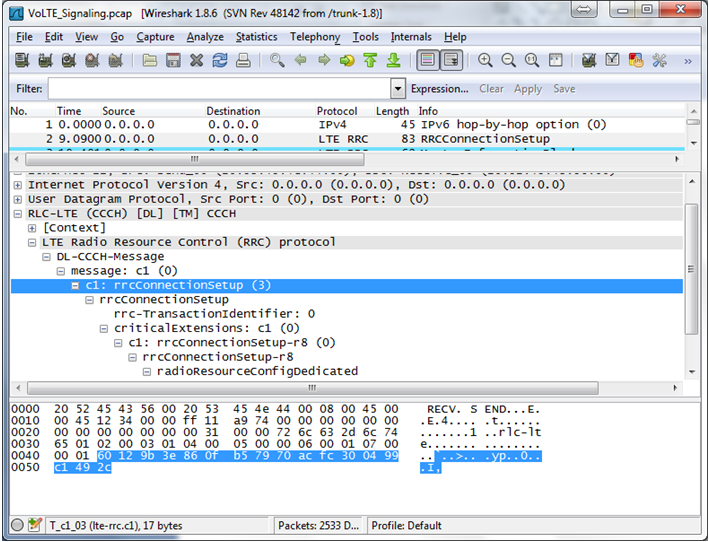Open the Tools menu

[365, 37]
